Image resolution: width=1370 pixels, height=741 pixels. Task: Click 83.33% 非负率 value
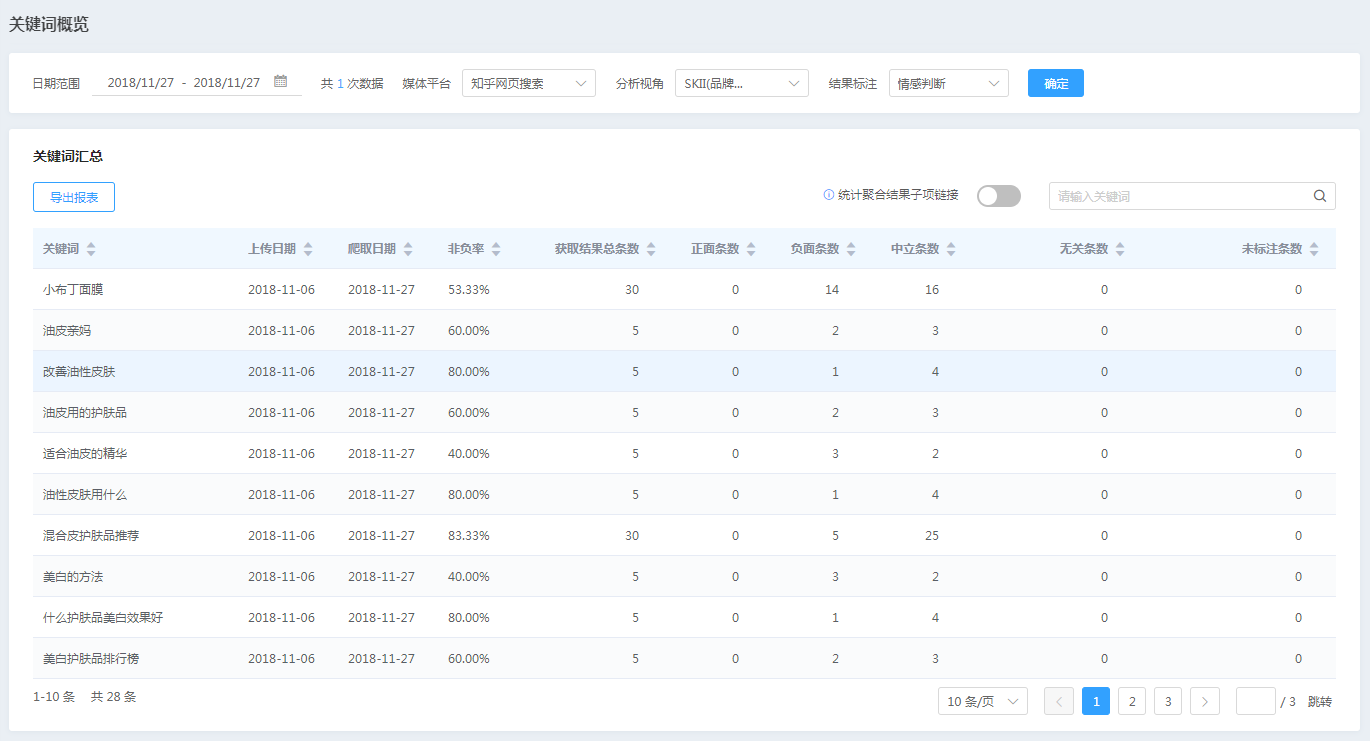pos(469,536)
